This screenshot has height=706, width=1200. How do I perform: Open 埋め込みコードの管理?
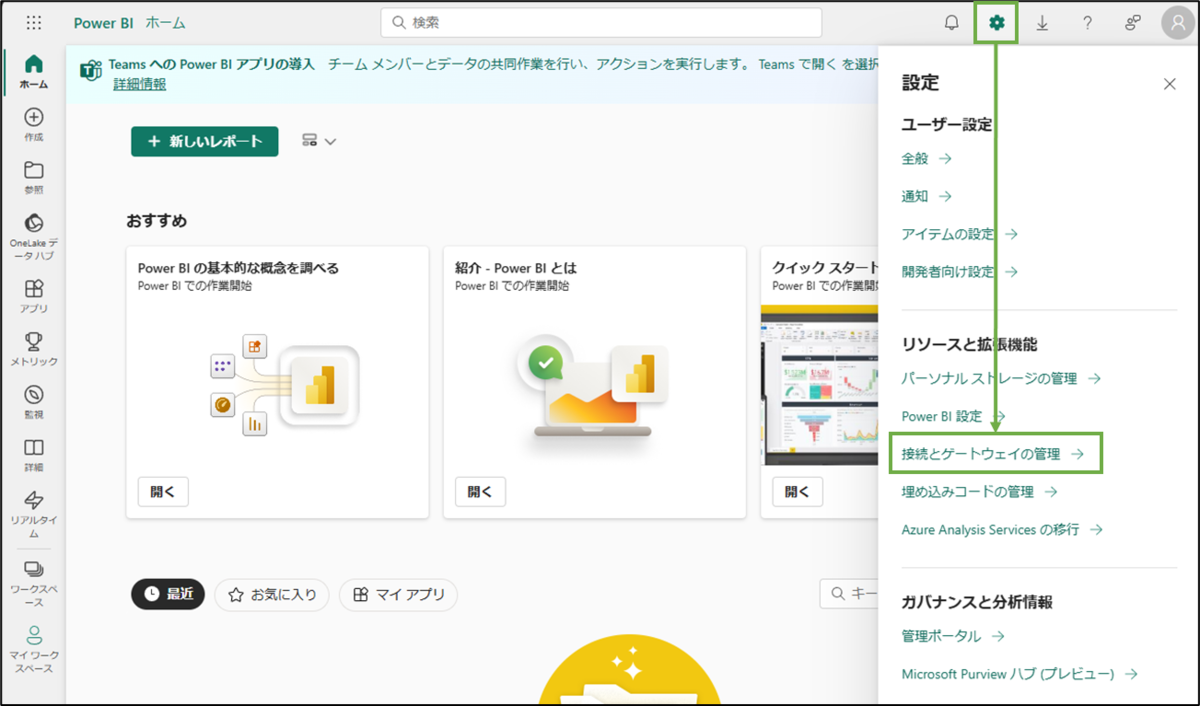(979, 492)
